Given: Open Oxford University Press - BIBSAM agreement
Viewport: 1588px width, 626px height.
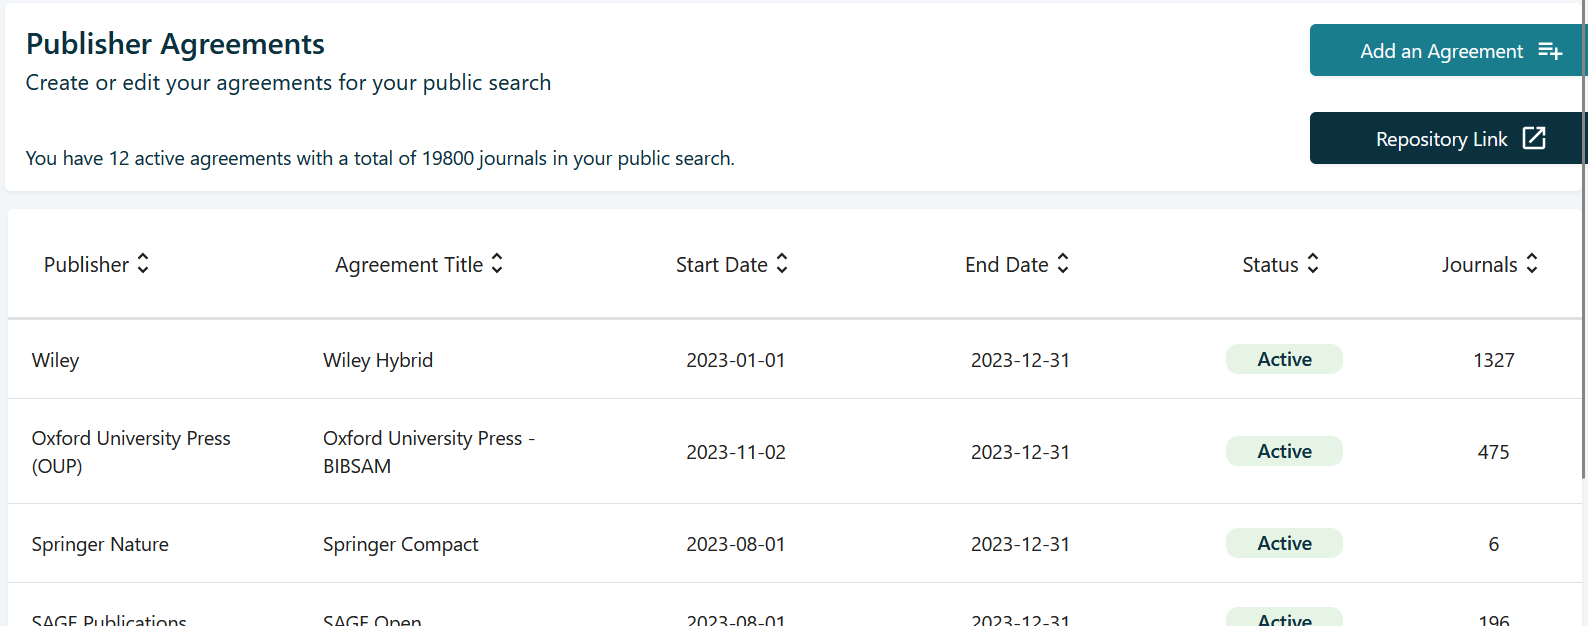Looking at the screenshot, I should coord(429,452).
